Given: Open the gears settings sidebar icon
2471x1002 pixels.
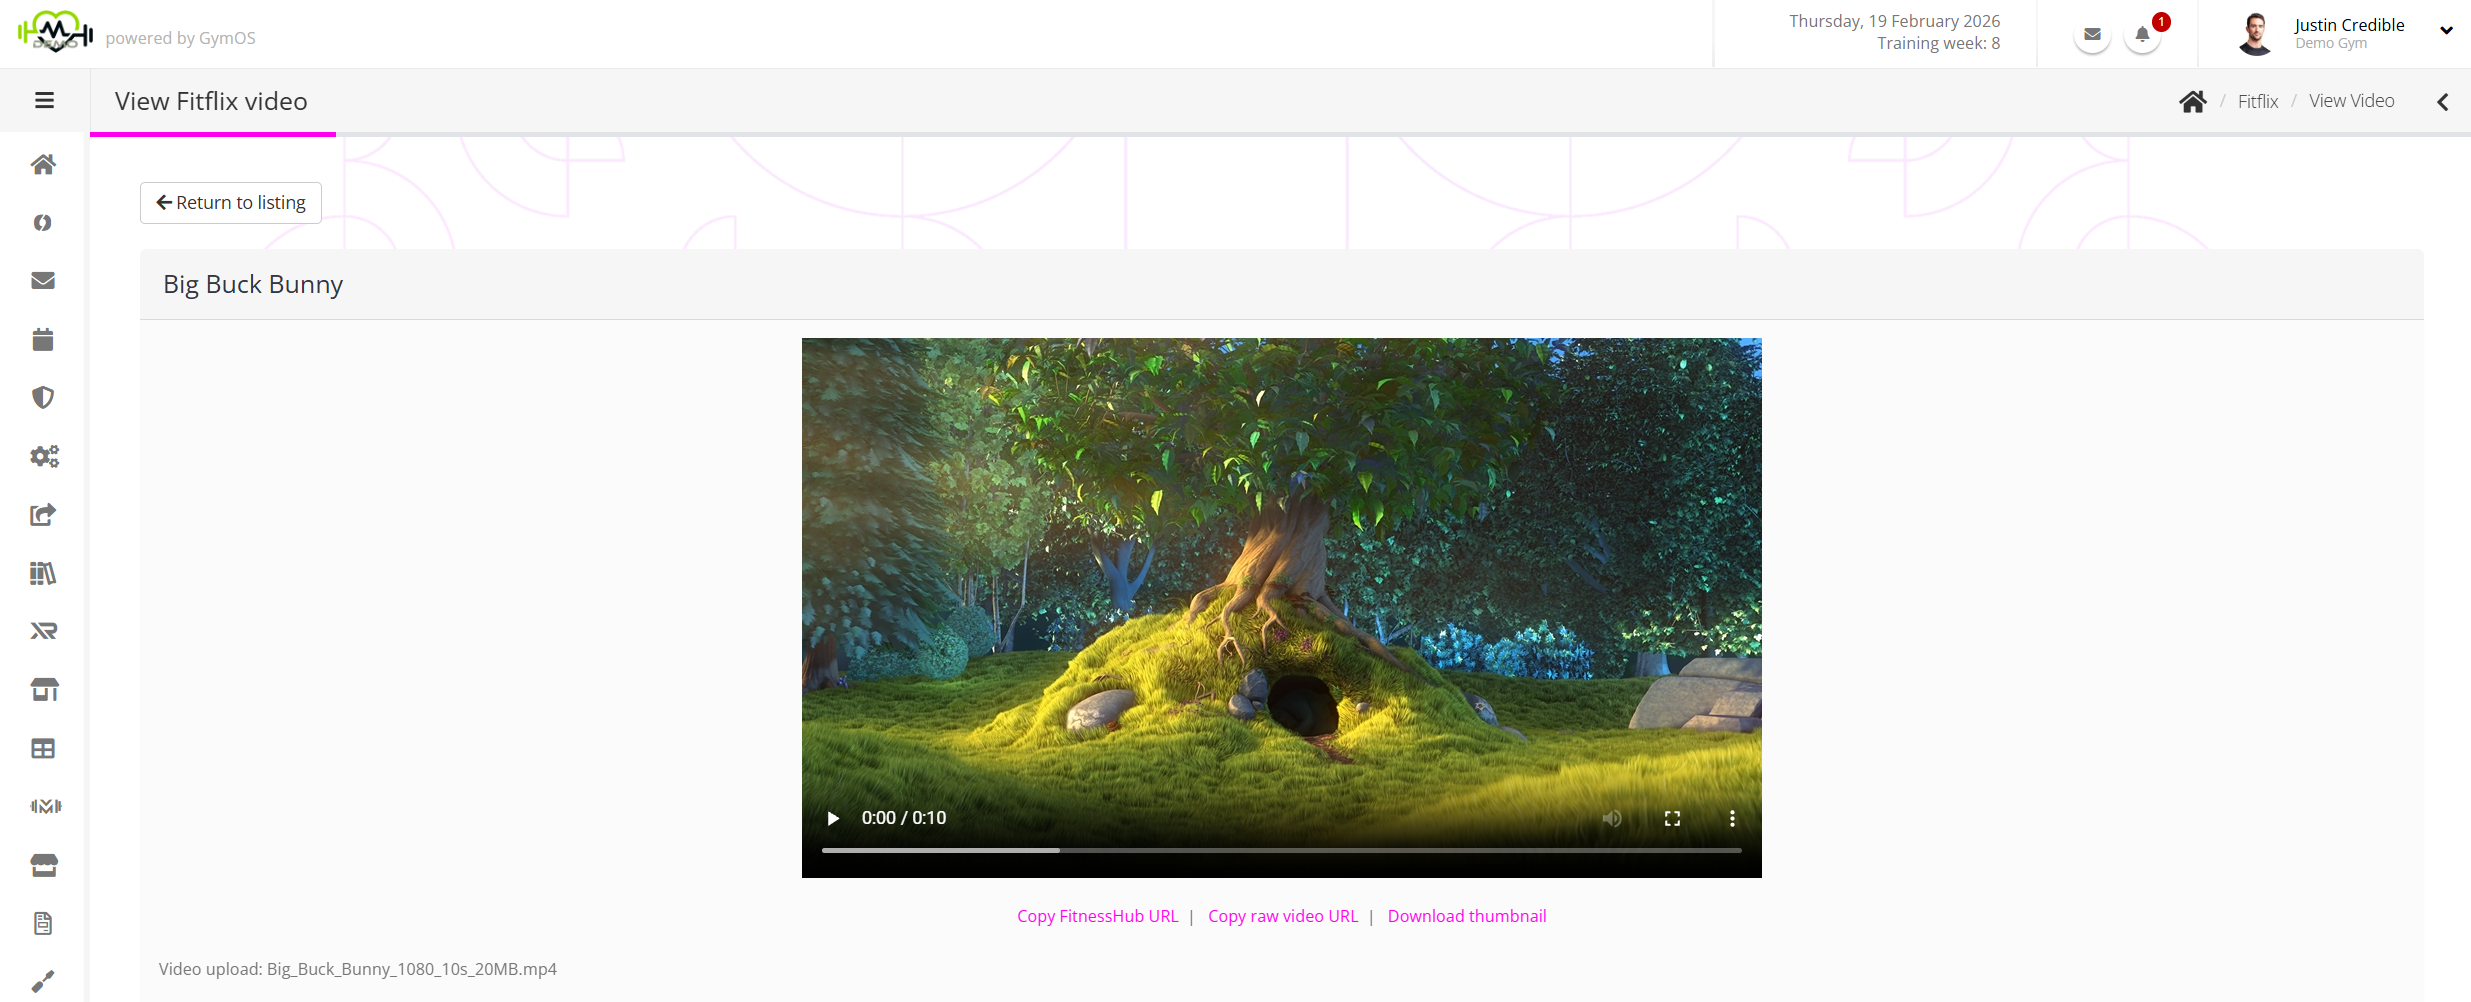Looking at the screenshot, I should coord(44,457).
